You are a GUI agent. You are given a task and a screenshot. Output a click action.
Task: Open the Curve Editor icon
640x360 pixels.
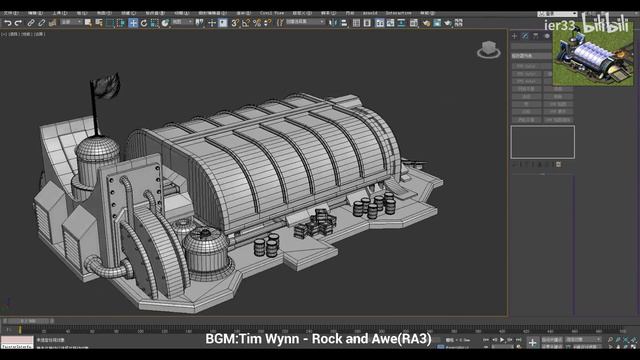tap(391, 23)
